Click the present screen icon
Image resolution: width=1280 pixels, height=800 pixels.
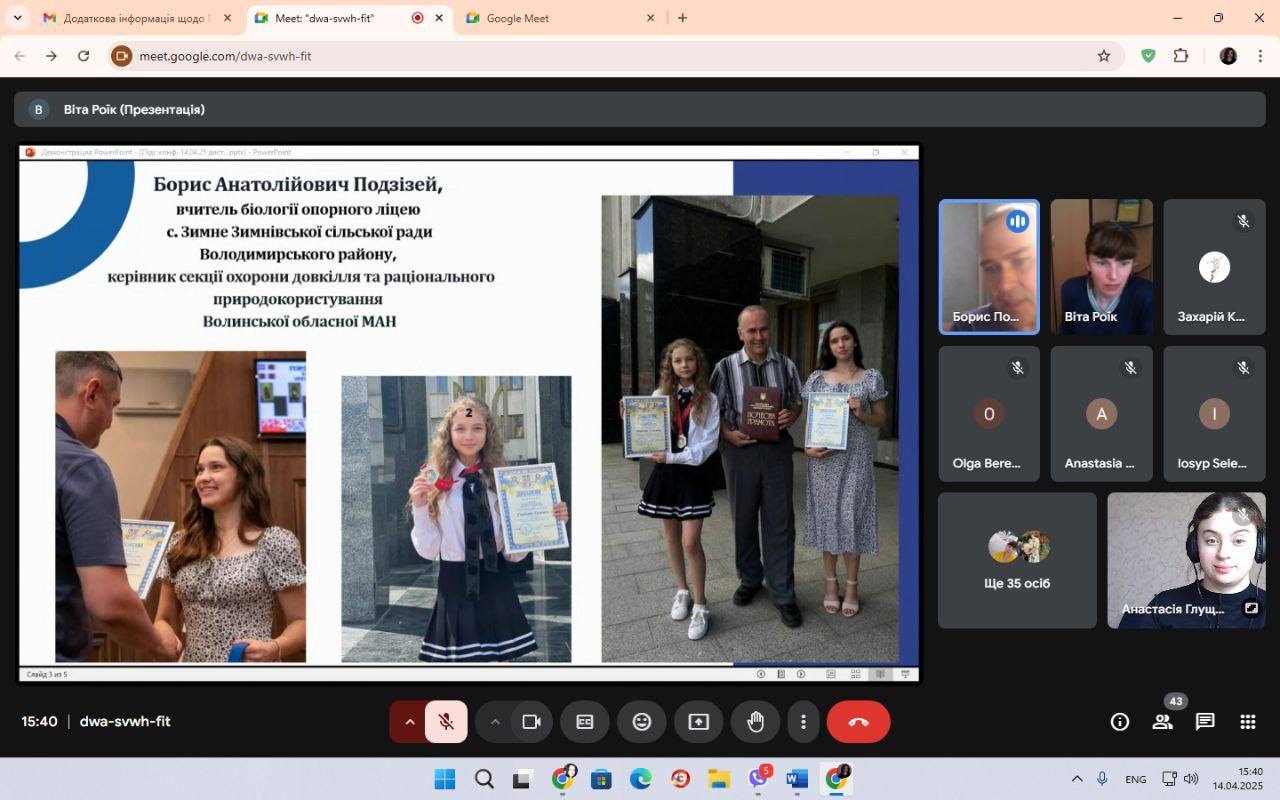pyautogui.click(x=698, y=721)
